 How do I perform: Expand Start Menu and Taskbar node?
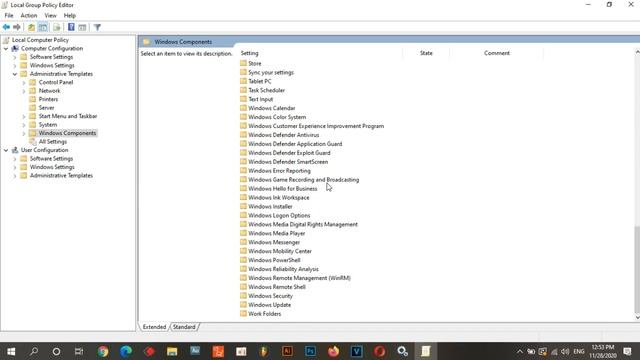pyautogui.click(x=24, y=116)
